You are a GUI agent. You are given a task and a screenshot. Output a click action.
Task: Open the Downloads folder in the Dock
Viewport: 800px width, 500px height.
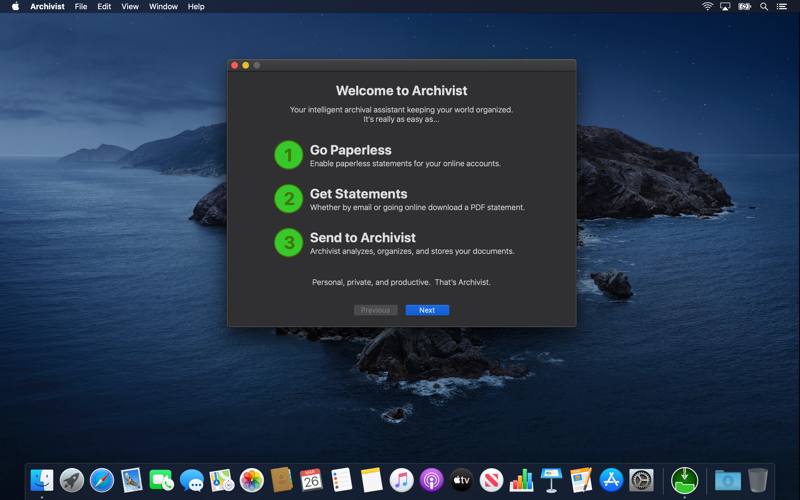point(728,480)
